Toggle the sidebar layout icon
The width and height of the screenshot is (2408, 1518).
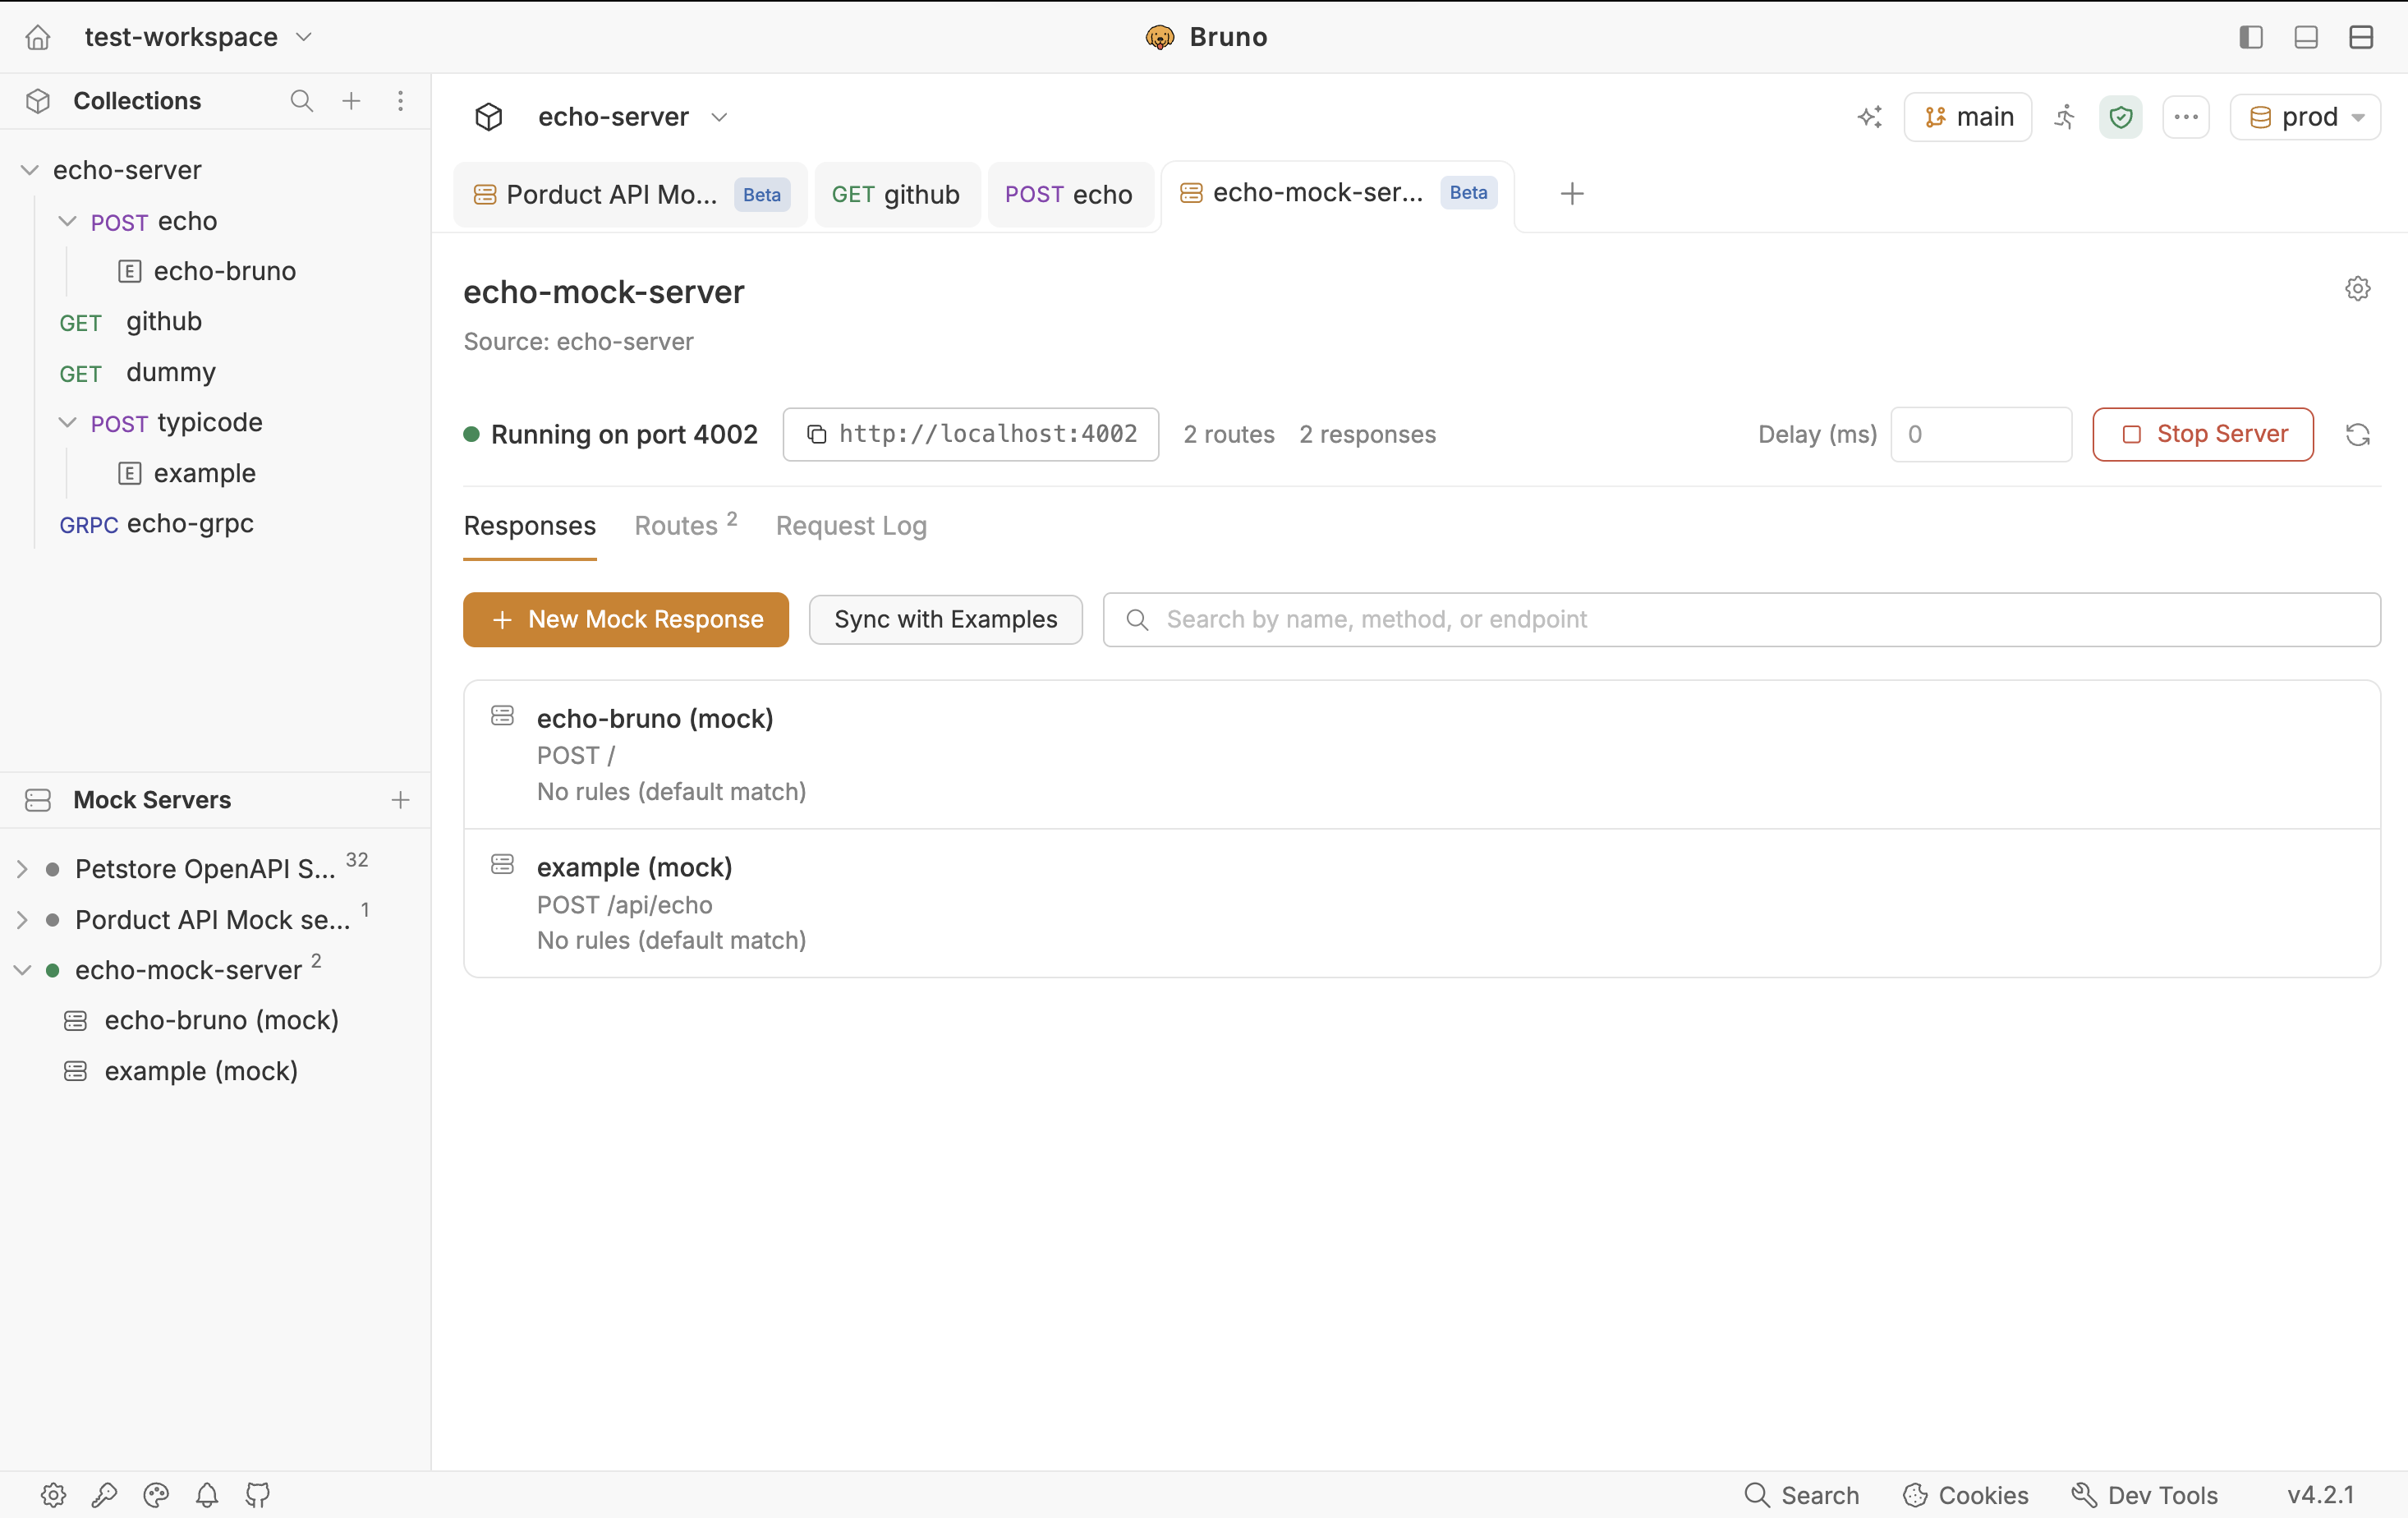coord(2250,37)
